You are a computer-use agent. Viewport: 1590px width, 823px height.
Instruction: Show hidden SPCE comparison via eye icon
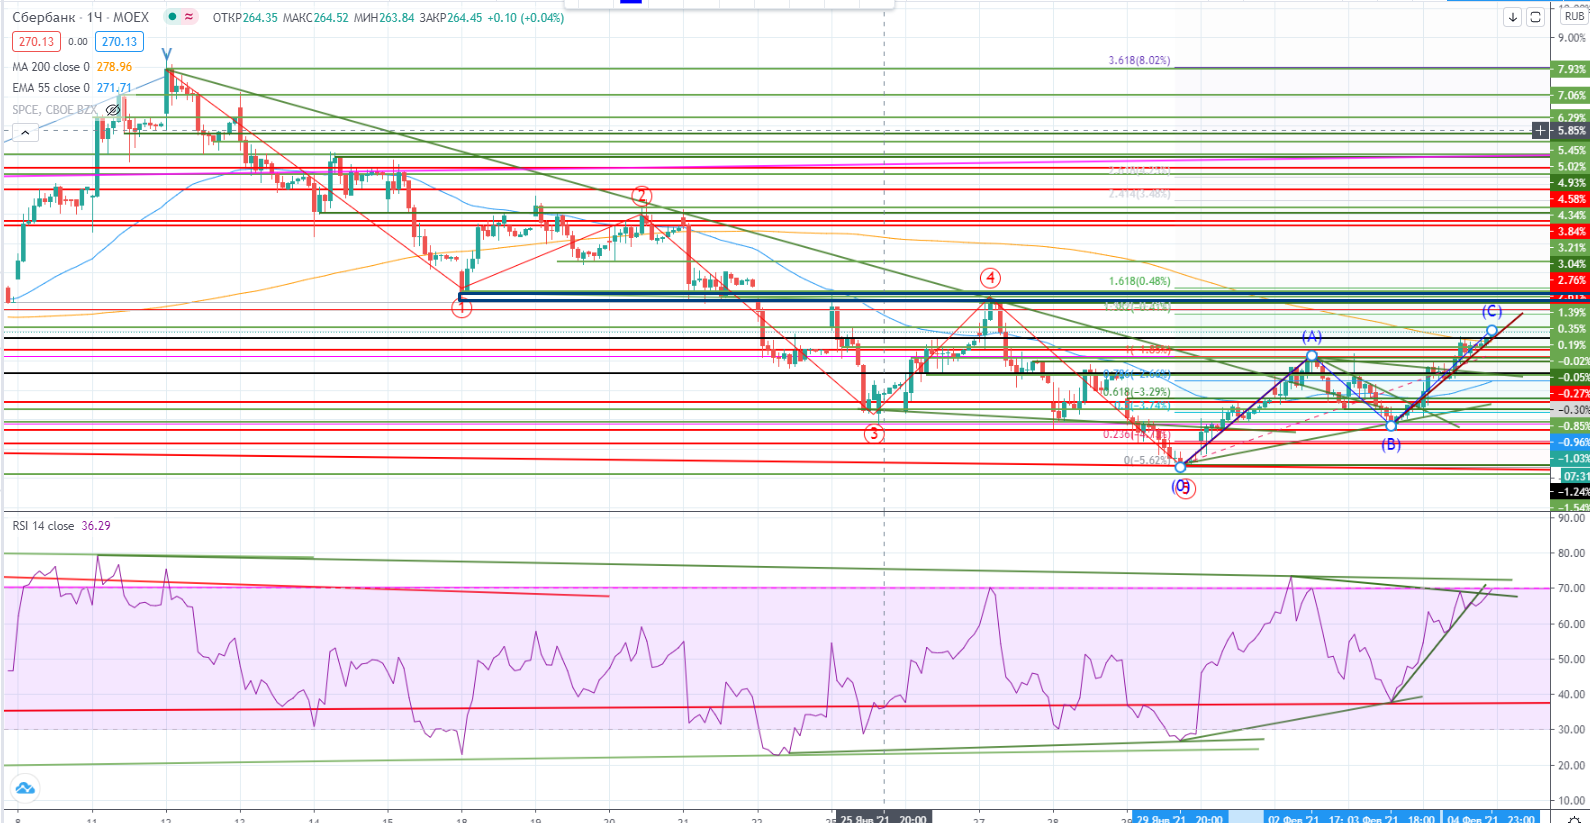tap(113, 110)
